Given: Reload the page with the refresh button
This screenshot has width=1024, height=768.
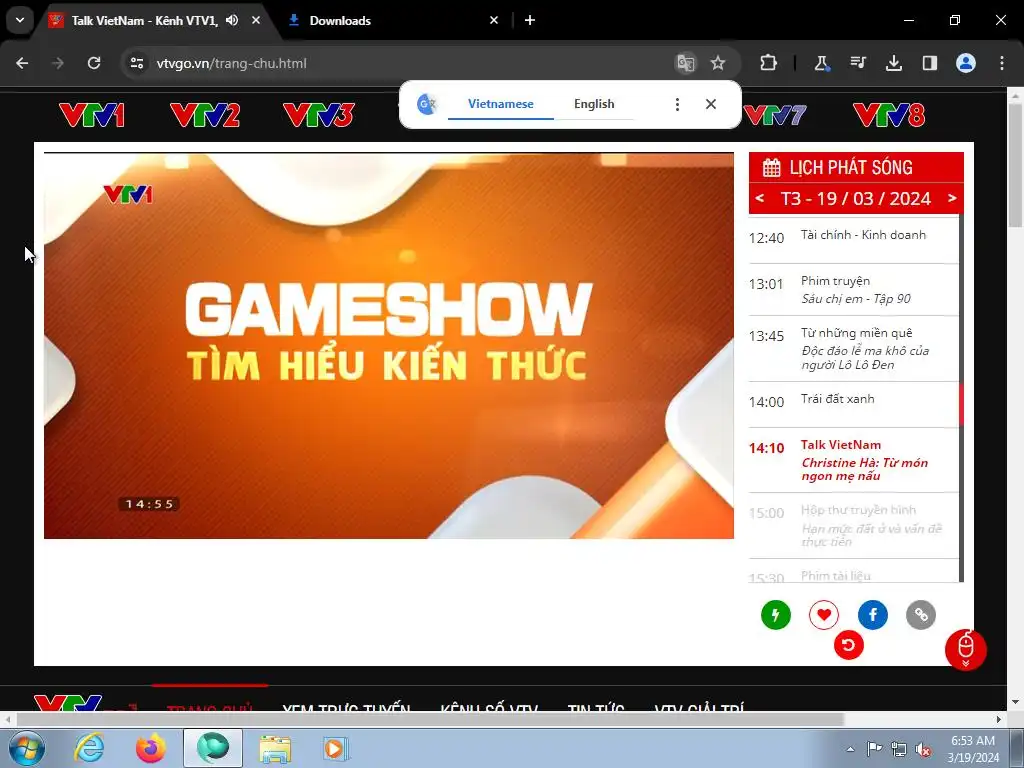Looking at the screenshot, I should coord(94,63).
